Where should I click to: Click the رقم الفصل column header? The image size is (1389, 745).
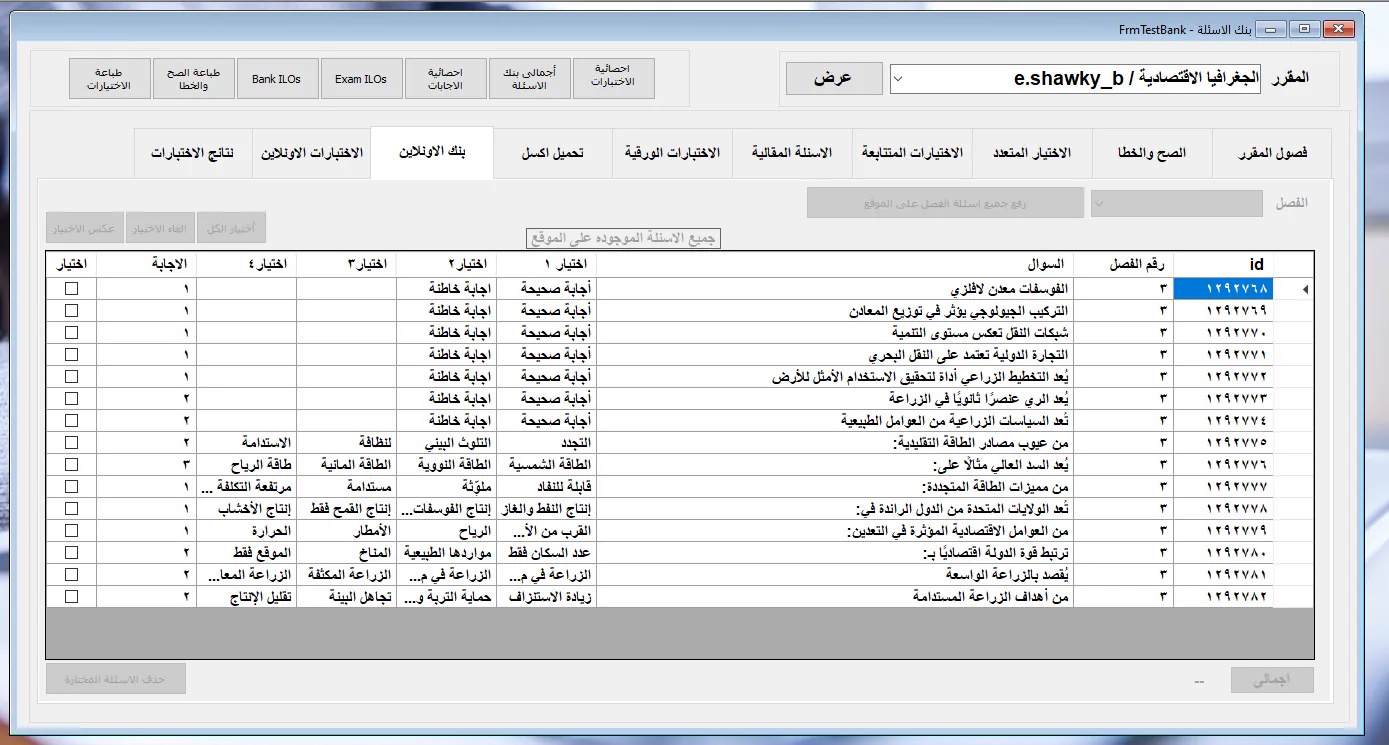[1122, 264]
